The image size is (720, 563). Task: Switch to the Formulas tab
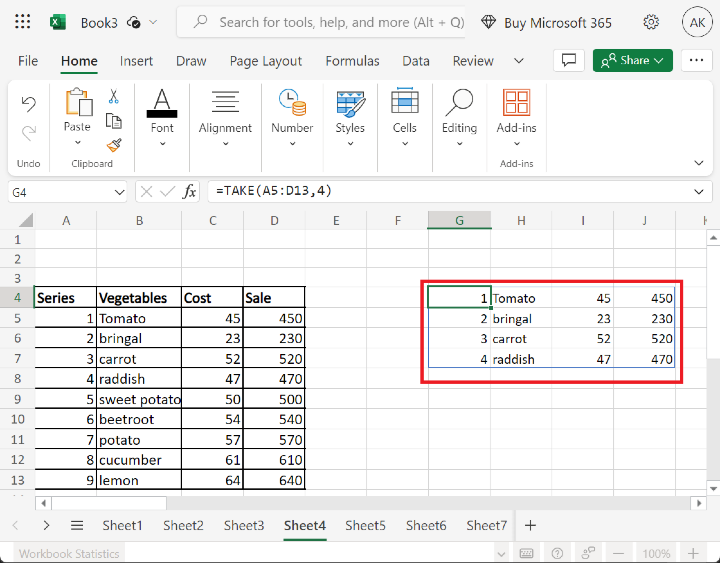coord(352,61)
